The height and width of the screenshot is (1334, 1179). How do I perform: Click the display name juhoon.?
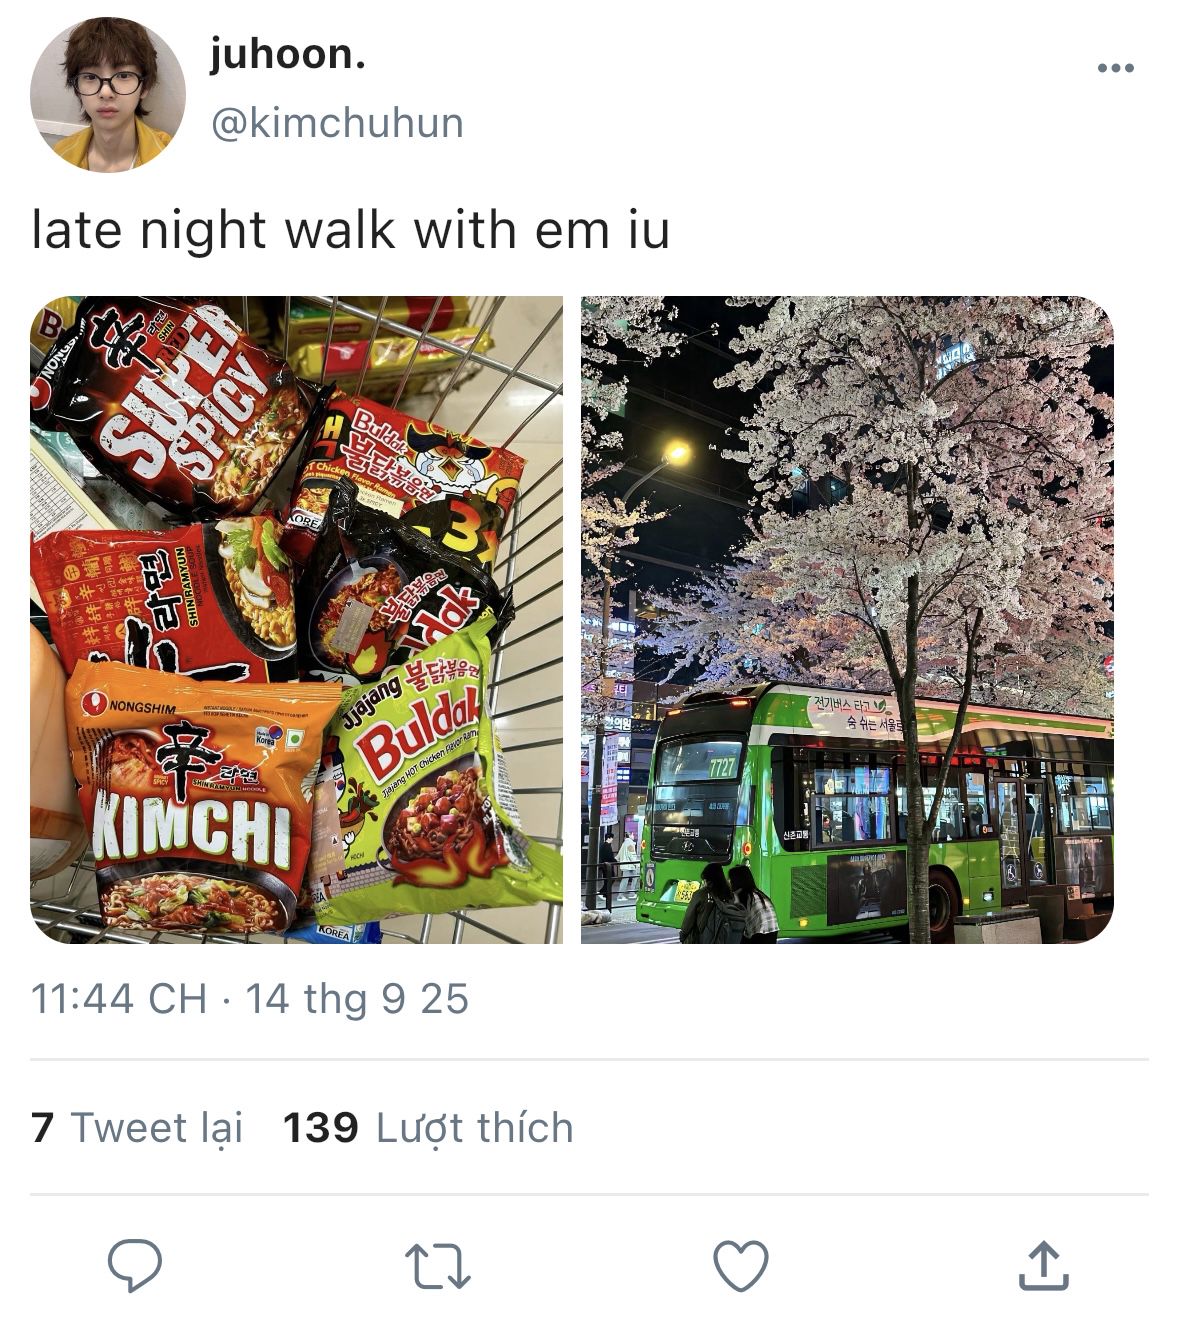coord(287,54)
